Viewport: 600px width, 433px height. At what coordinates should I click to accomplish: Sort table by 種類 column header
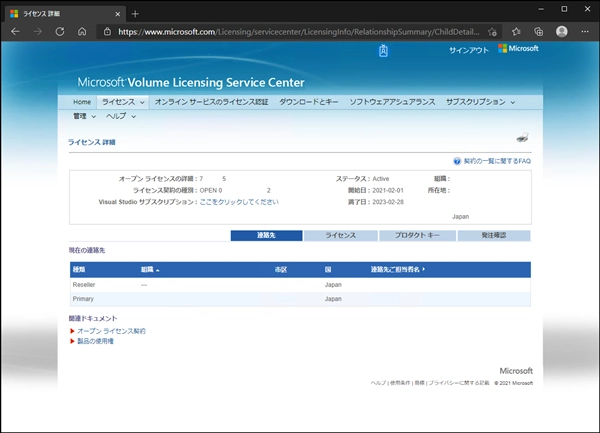coord(79,269)
